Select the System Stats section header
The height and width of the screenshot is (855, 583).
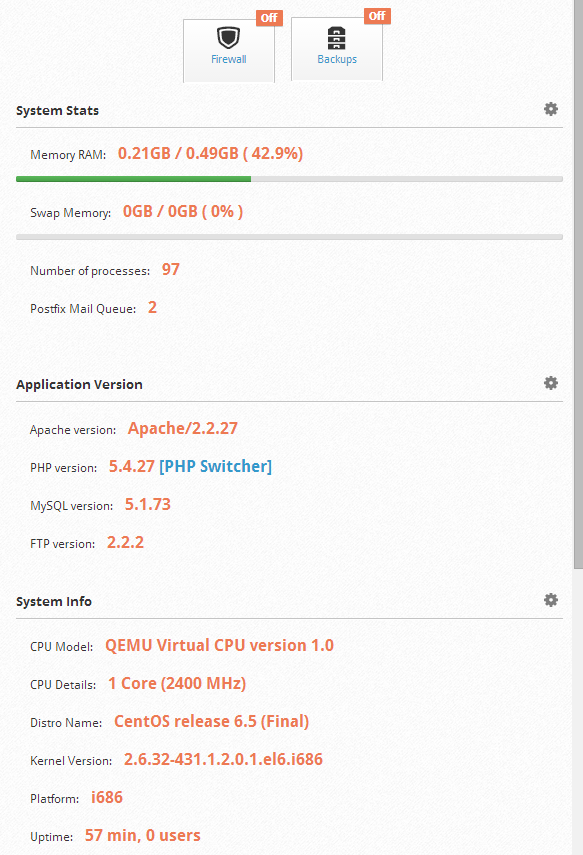[57, 111]
